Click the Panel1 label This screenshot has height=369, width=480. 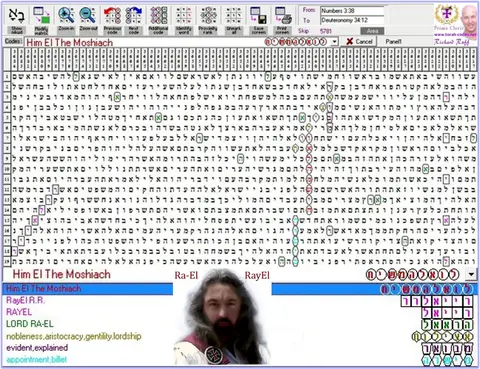[393, 41]
